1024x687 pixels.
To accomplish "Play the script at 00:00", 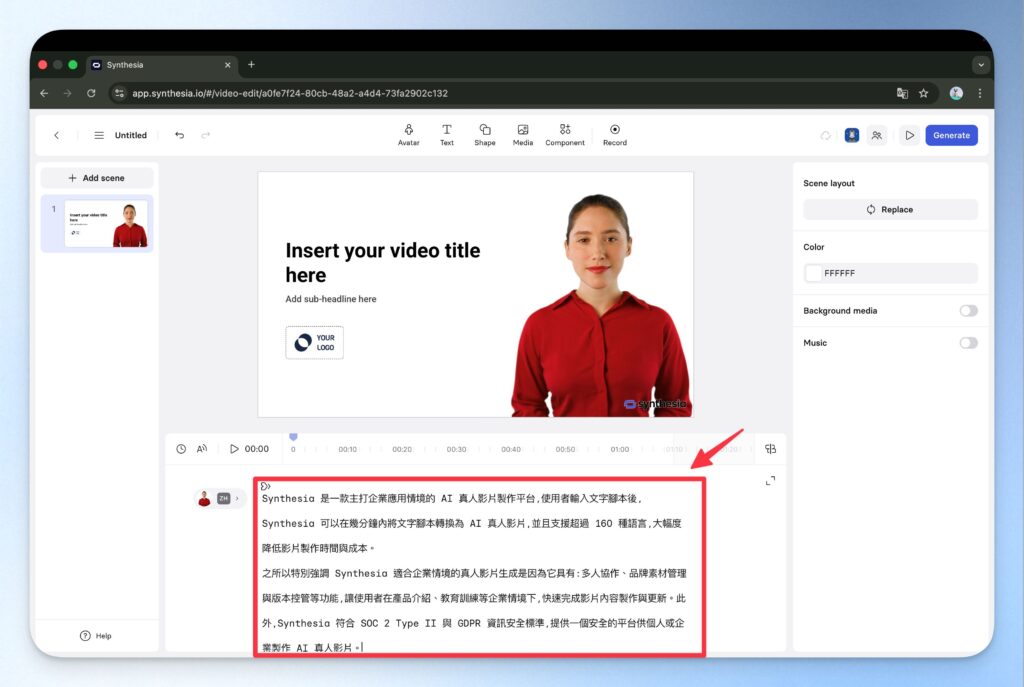I will click(x=234, y=449).
